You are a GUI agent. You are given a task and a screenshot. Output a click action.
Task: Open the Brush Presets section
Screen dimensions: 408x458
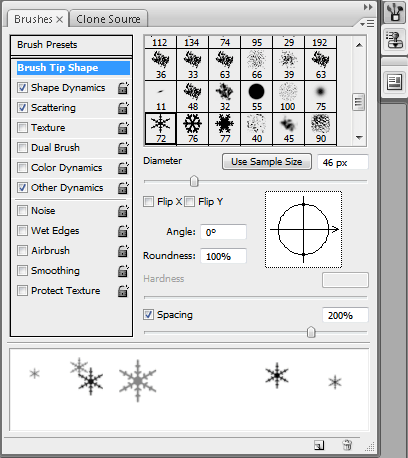click(71, 45)
